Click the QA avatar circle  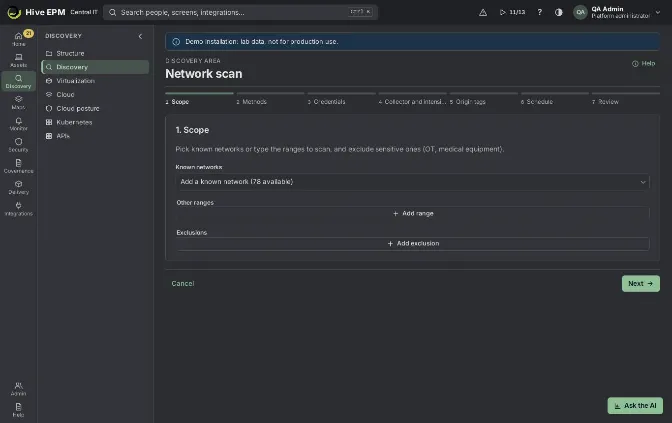tap(580, 12)
